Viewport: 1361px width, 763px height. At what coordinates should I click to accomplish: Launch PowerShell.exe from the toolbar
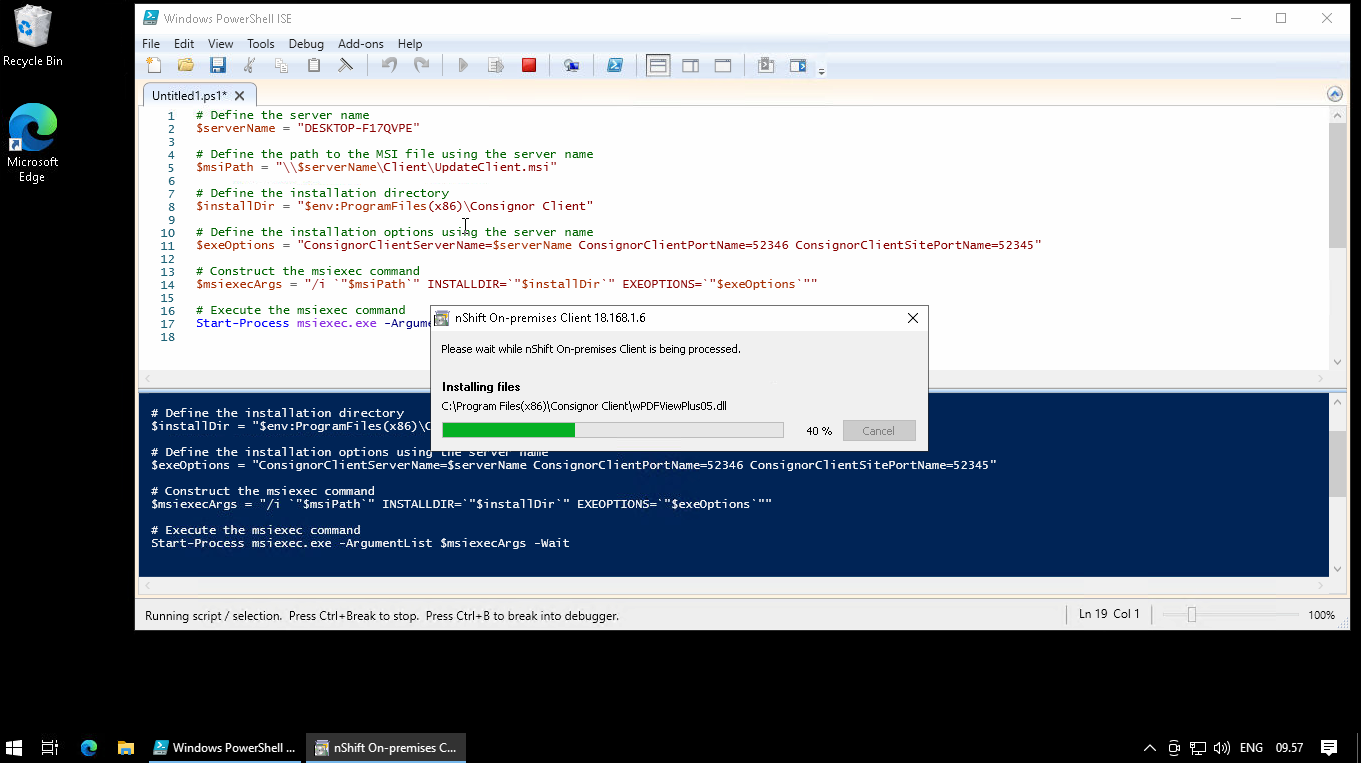coord(616,66)
